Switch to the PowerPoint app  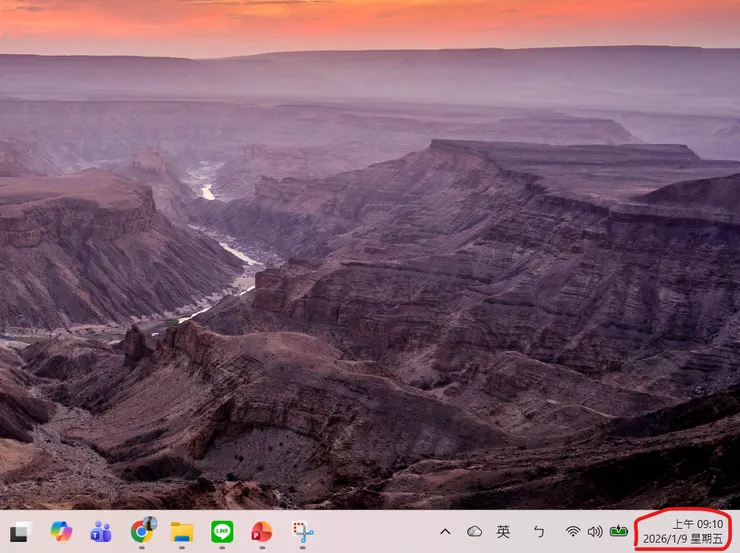point(261,532)
